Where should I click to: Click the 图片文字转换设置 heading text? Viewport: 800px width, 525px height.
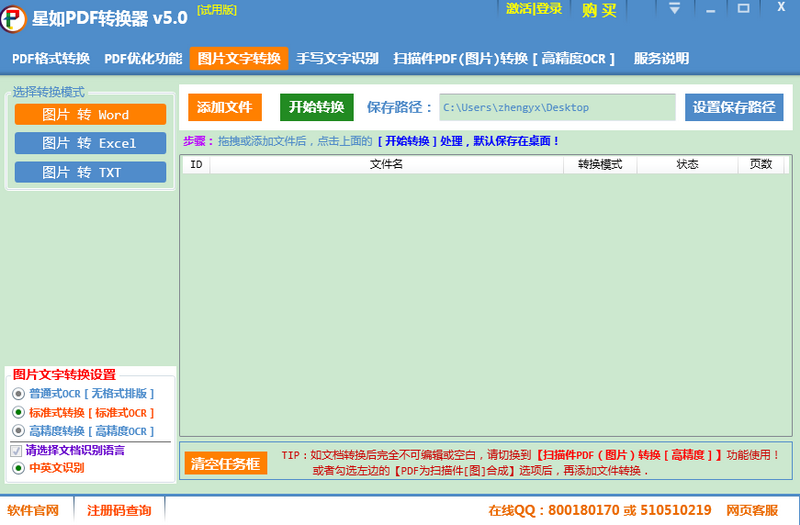point(64,374)
